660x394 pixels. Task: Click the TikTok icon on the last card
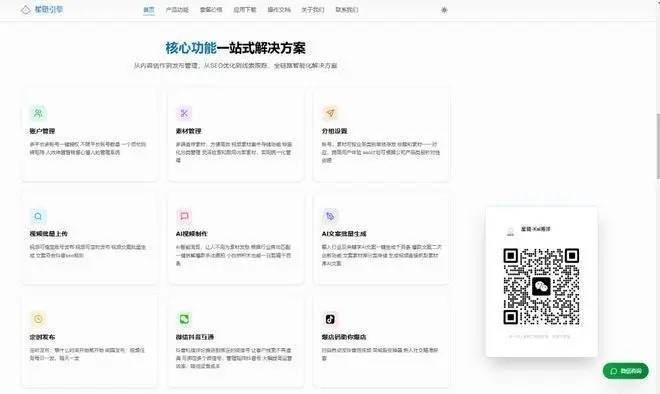tap(330, 319)
